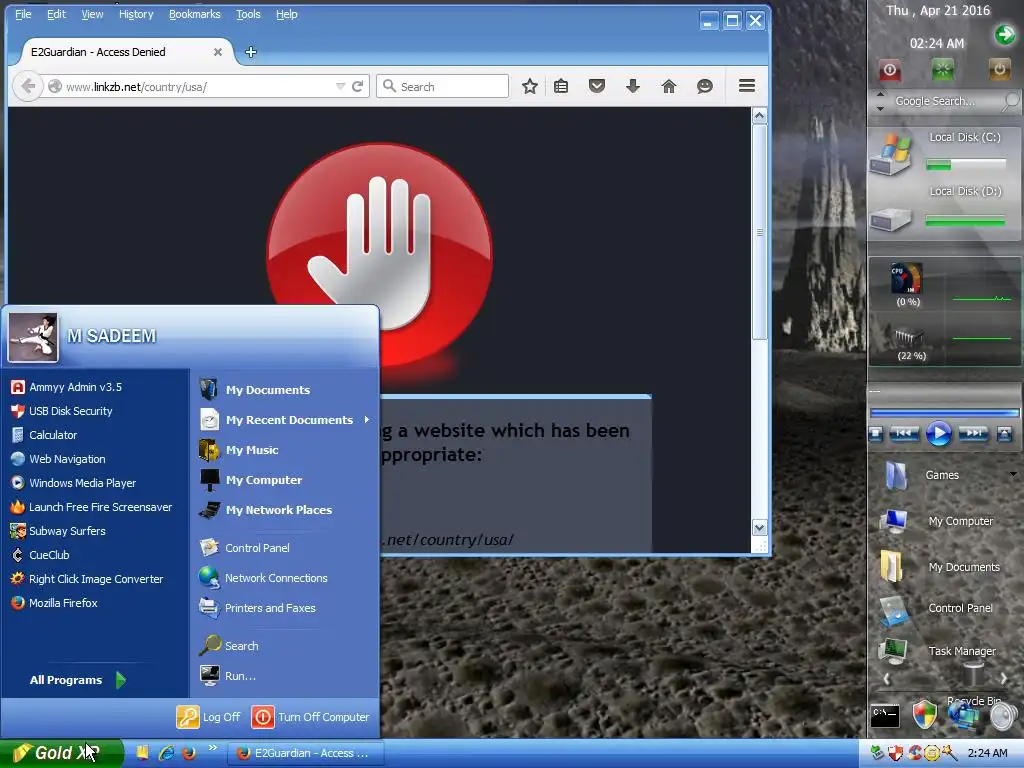This screenshot has height=768, width=1024.
Task: Reload the page with the refresh icon
Action: tap(357, 86)
